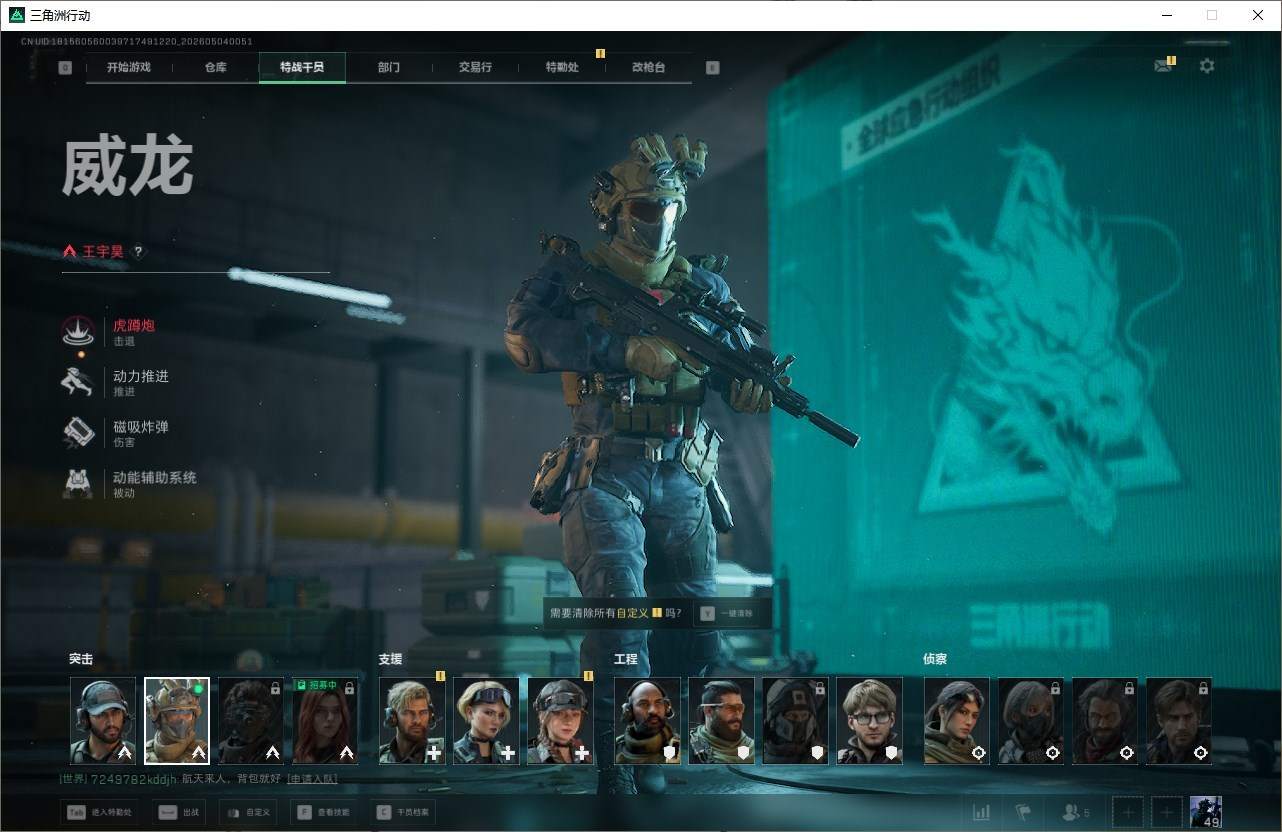Select the highlighted 威龙 helmeted operator portrait
The width and height of the screenshot is (1282, 832).
[177, 721]
